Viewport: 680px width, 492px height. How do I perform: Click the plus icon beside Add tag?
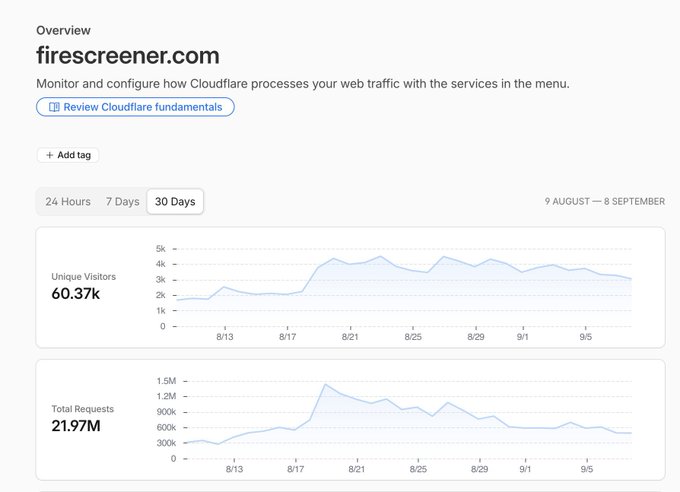point(49,155)
